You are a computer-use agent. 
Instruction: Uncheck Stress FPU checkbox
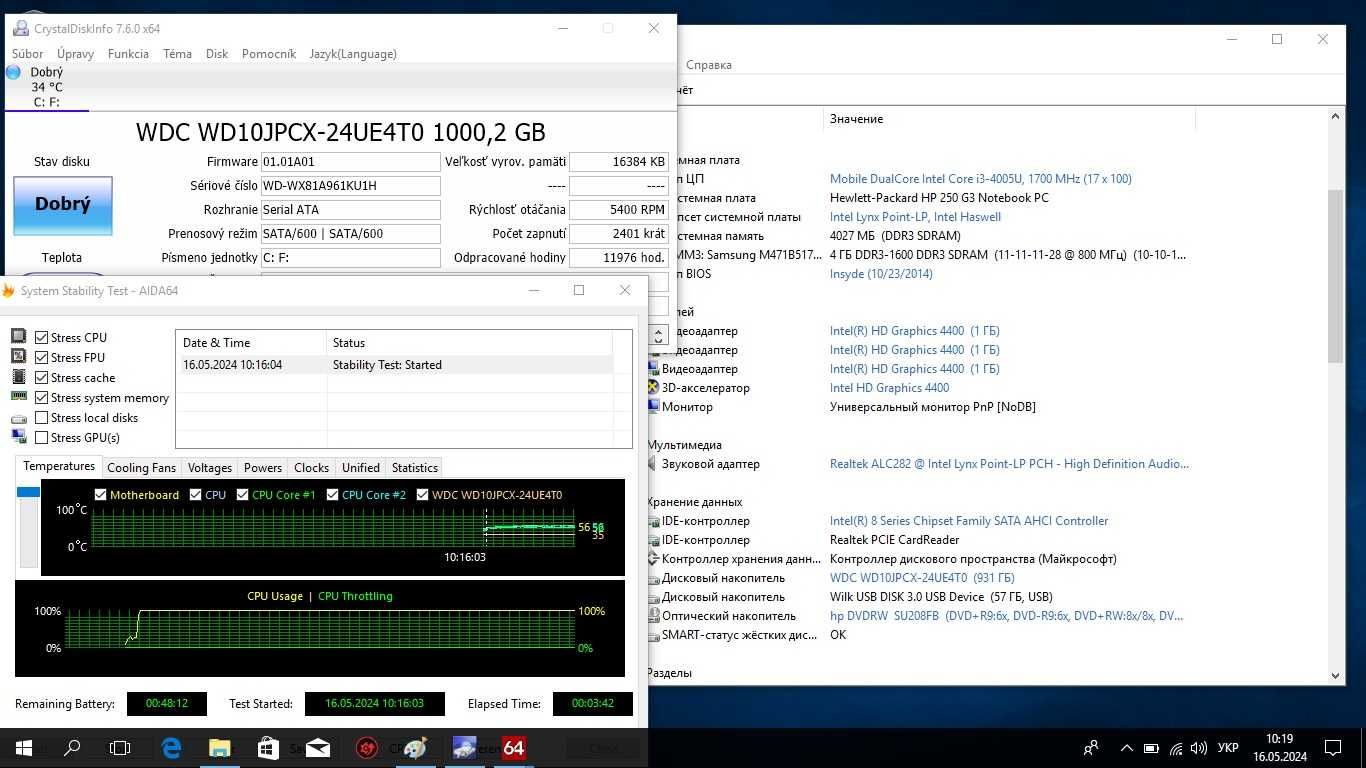point(41,358)
